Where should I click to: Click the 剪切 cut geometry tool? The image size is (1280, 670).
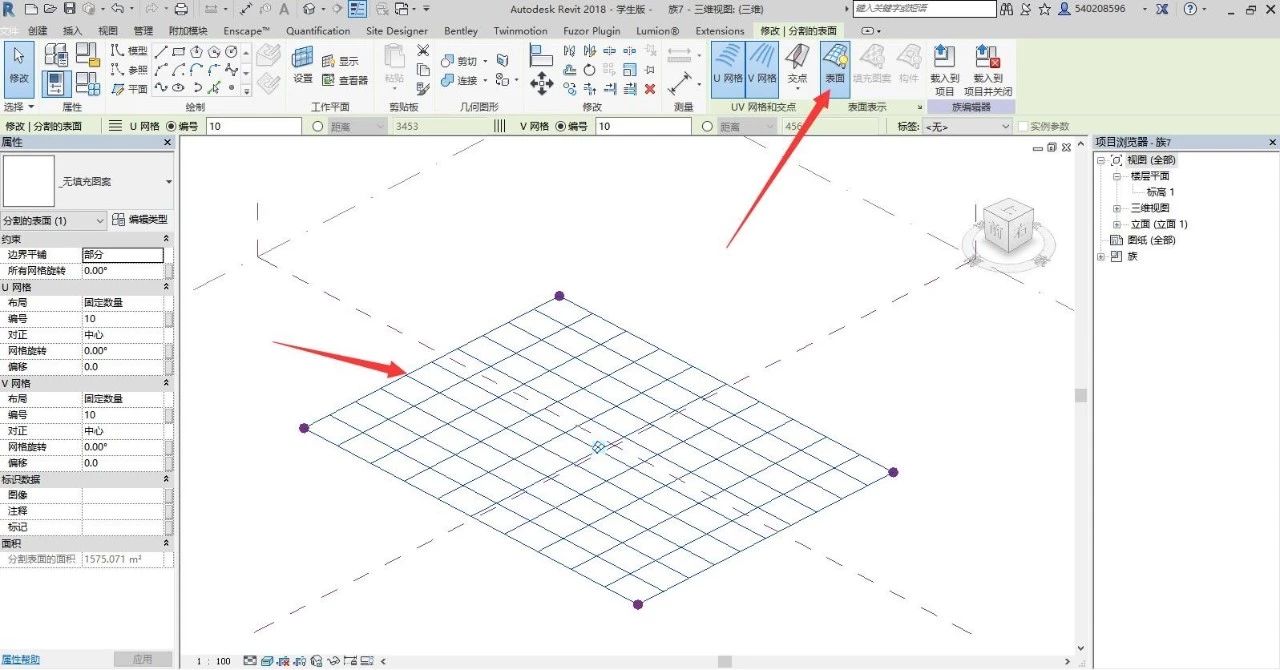point(461,61)
